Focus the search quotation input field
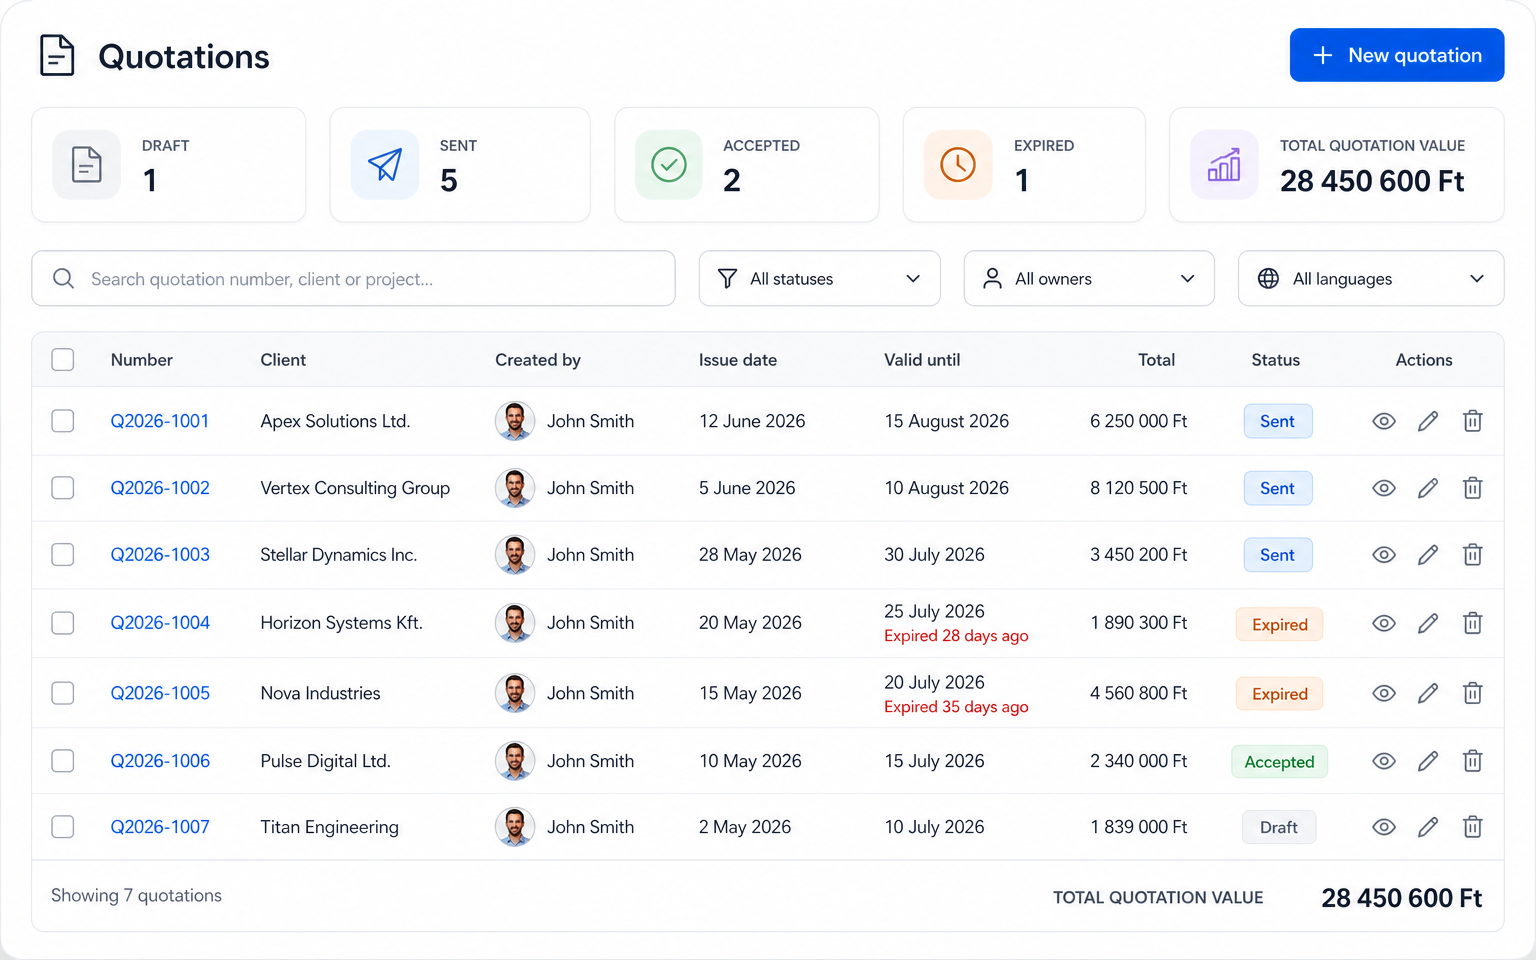1536x960 pixels. tap(353, 279)
